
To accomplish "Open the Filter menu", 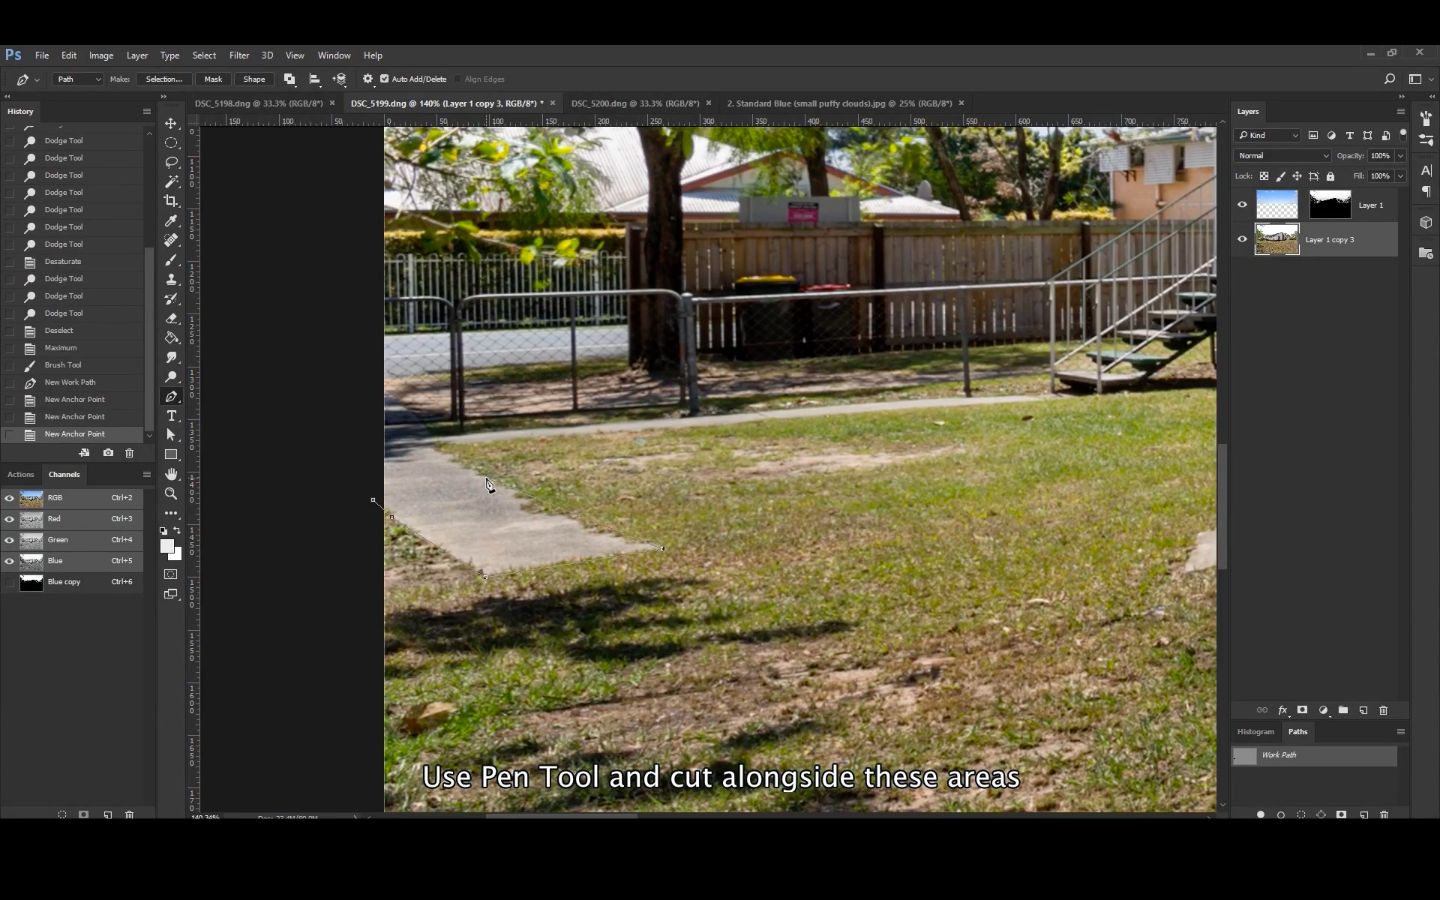I will point(239,56).
